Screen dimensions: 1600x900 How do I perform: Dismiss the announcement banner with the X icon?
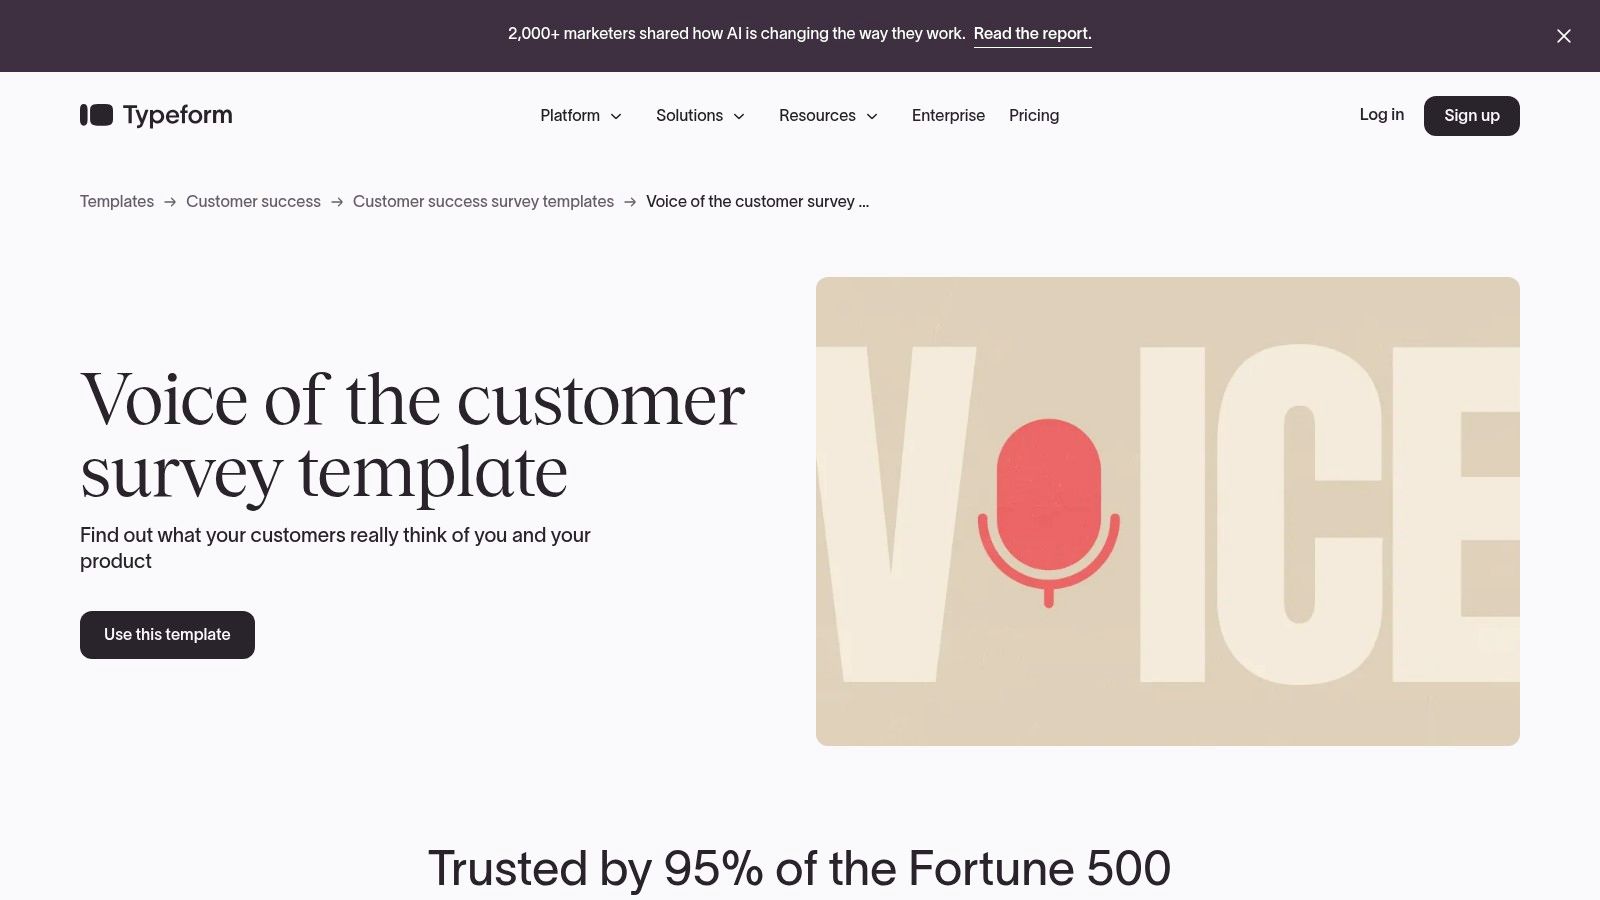click(x=1563, y=36)
